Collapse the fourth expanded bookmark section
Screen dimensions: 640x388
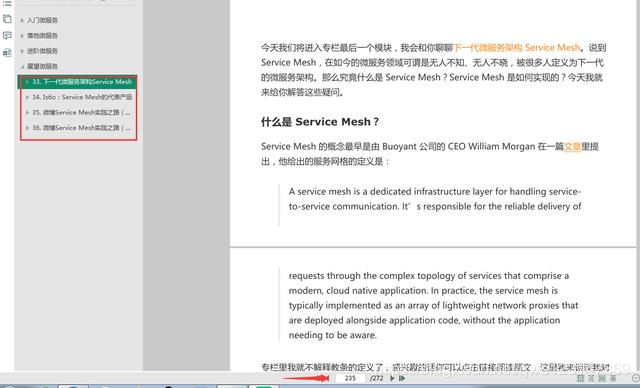[22, 66]
